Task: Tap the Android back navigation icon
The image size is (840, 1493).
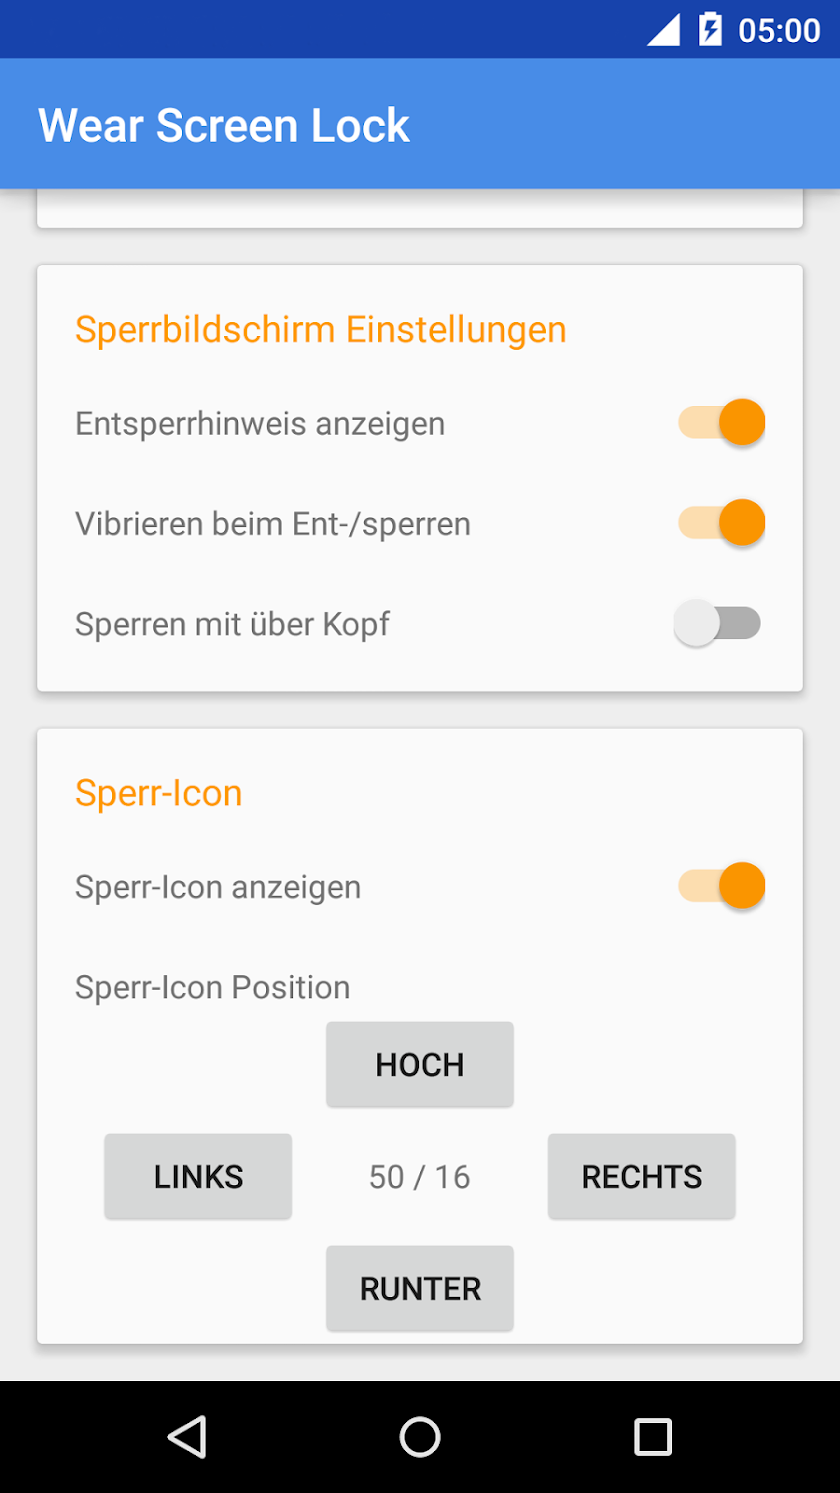Action: (x=187, y=1437)
